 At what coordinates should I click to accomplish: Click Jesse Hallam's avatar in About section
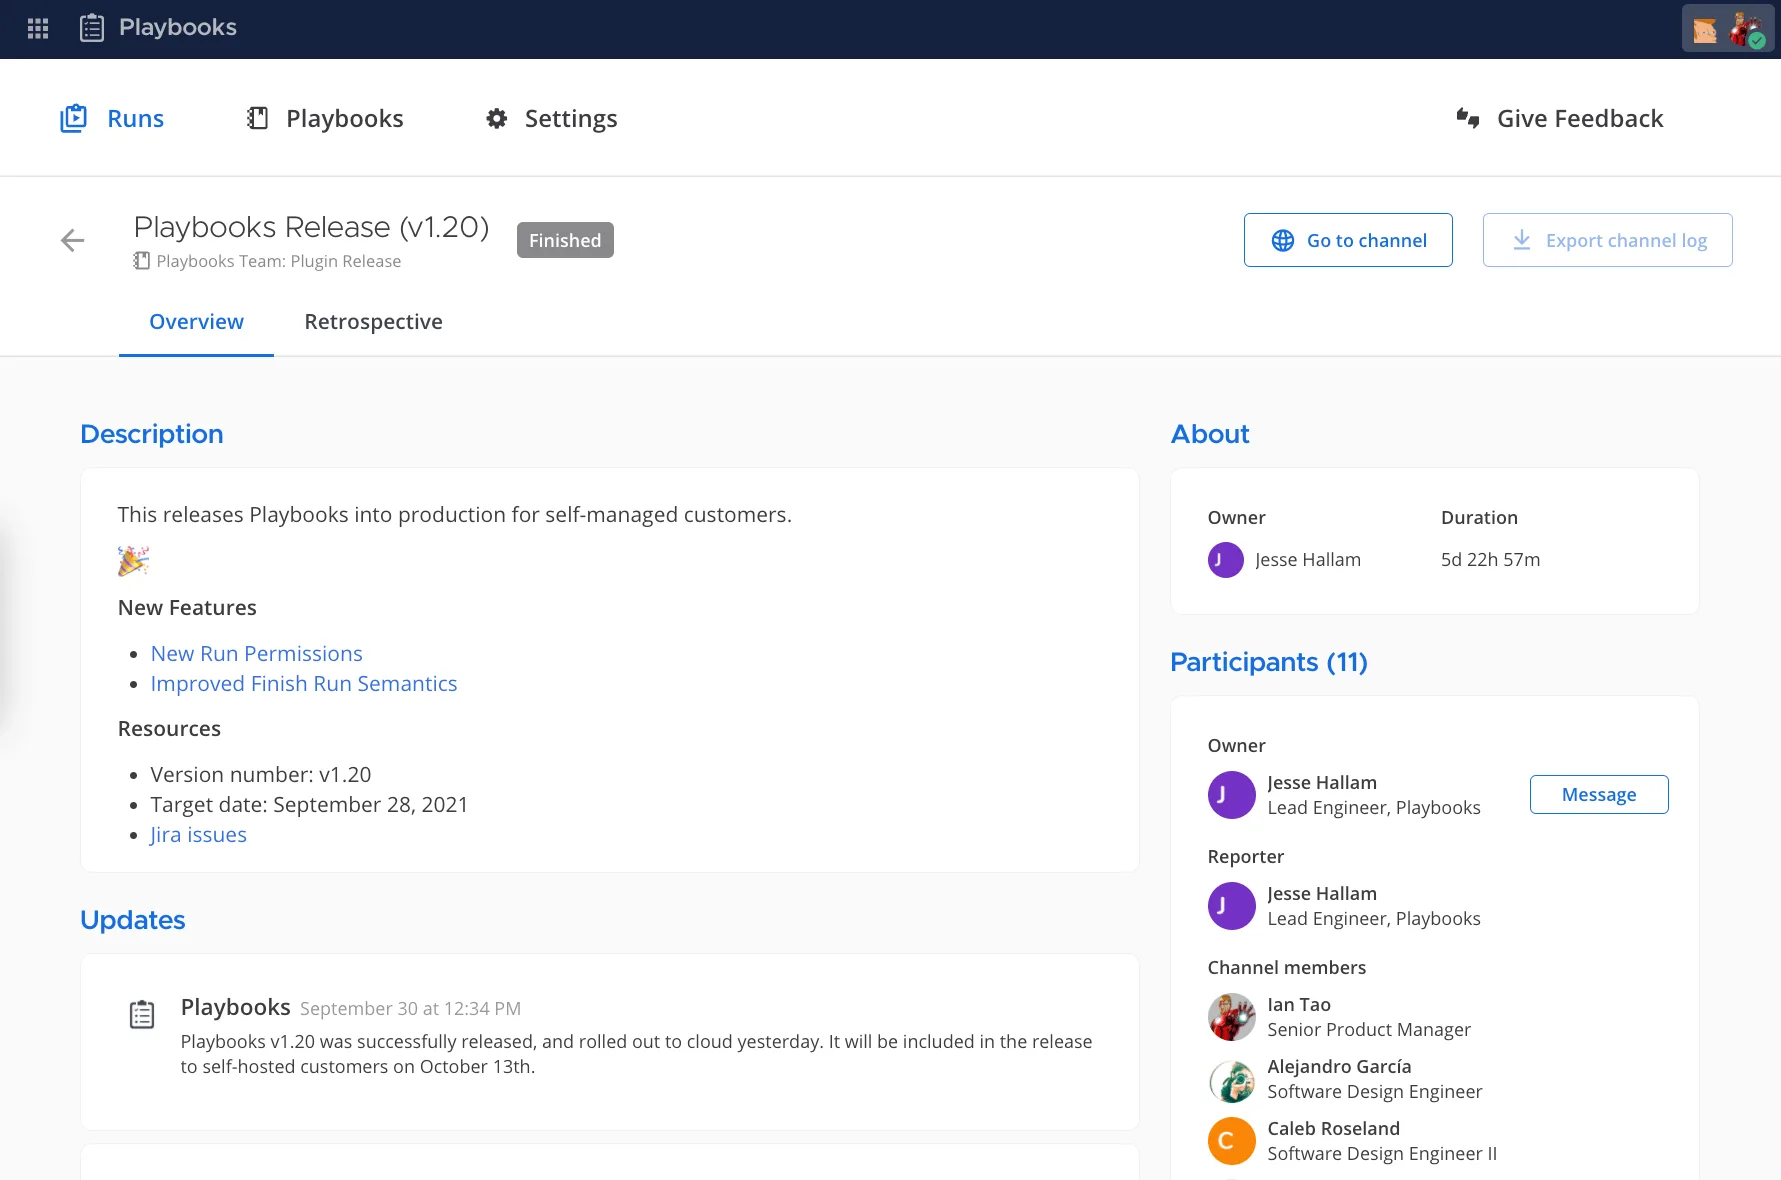coord(1226,560)
